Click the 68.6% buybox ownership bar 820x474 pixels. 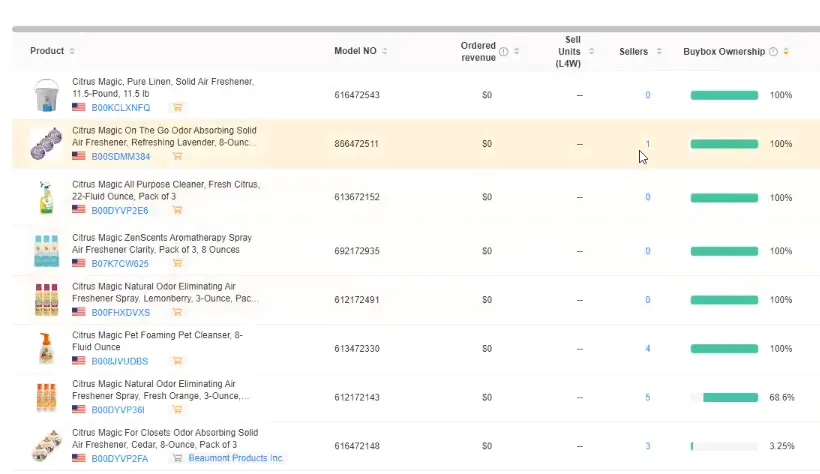[724, 397]
